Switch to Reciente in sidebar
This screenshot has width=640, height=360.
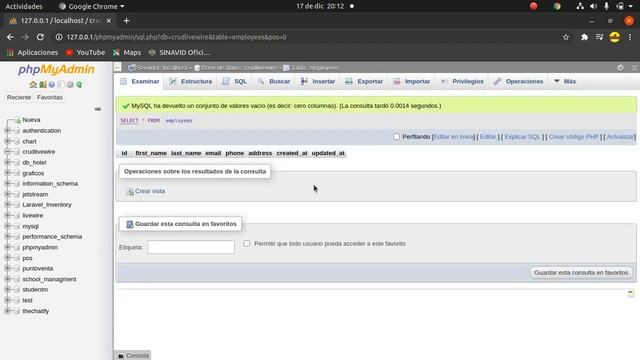click(x=19, y=97)
